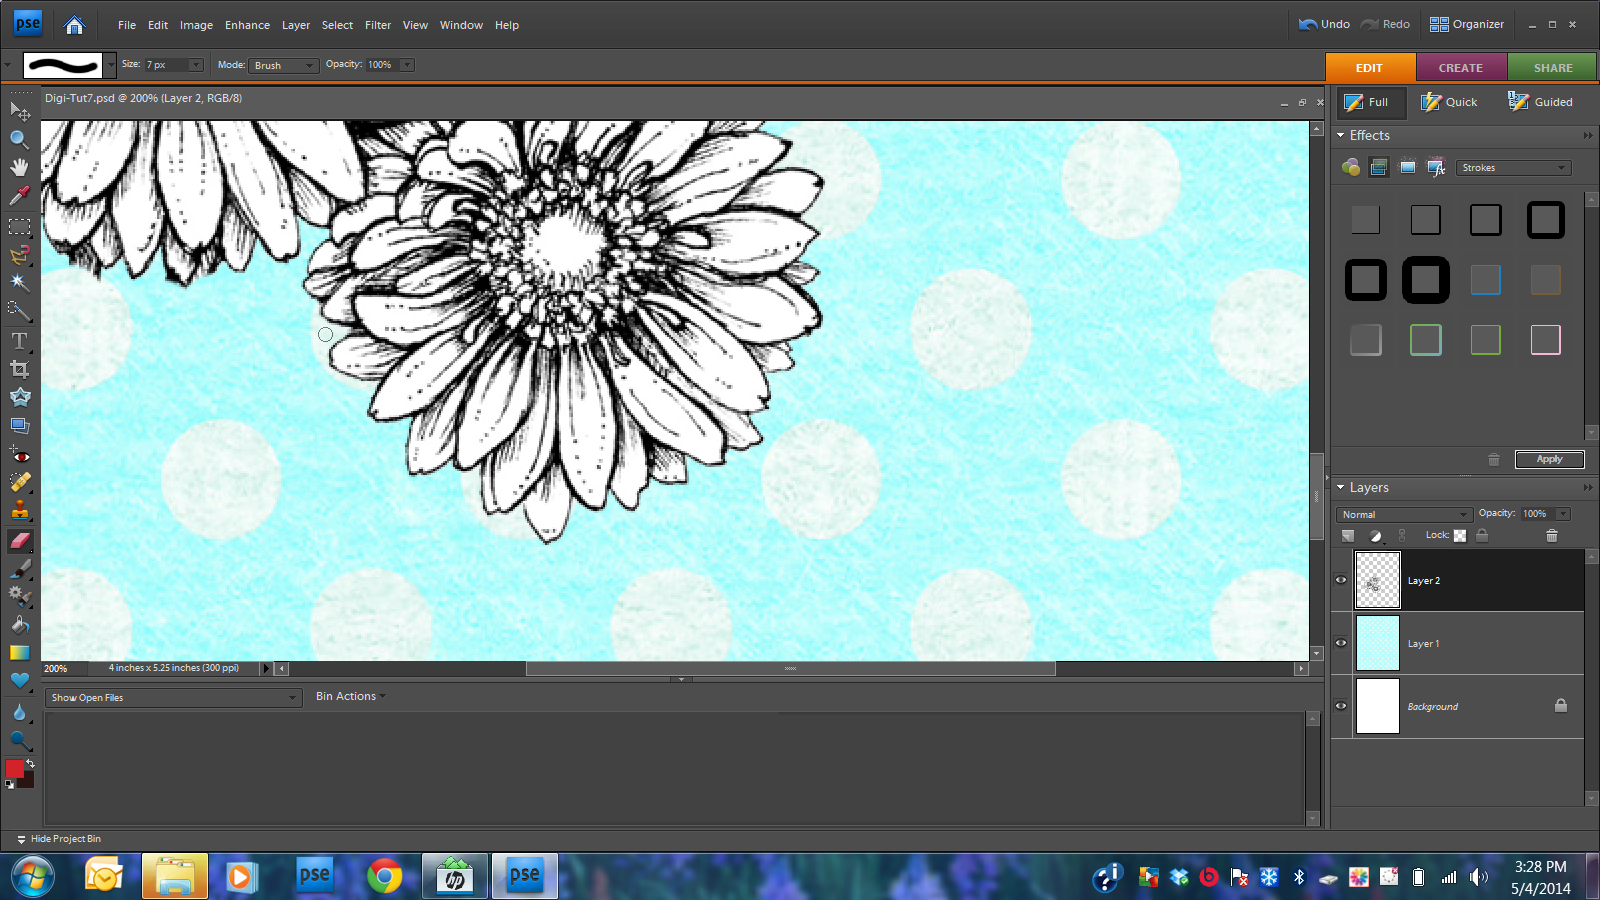Choose the Hand tool
The width and height of the screenshot is (1600, 900).
coord(19,167)
